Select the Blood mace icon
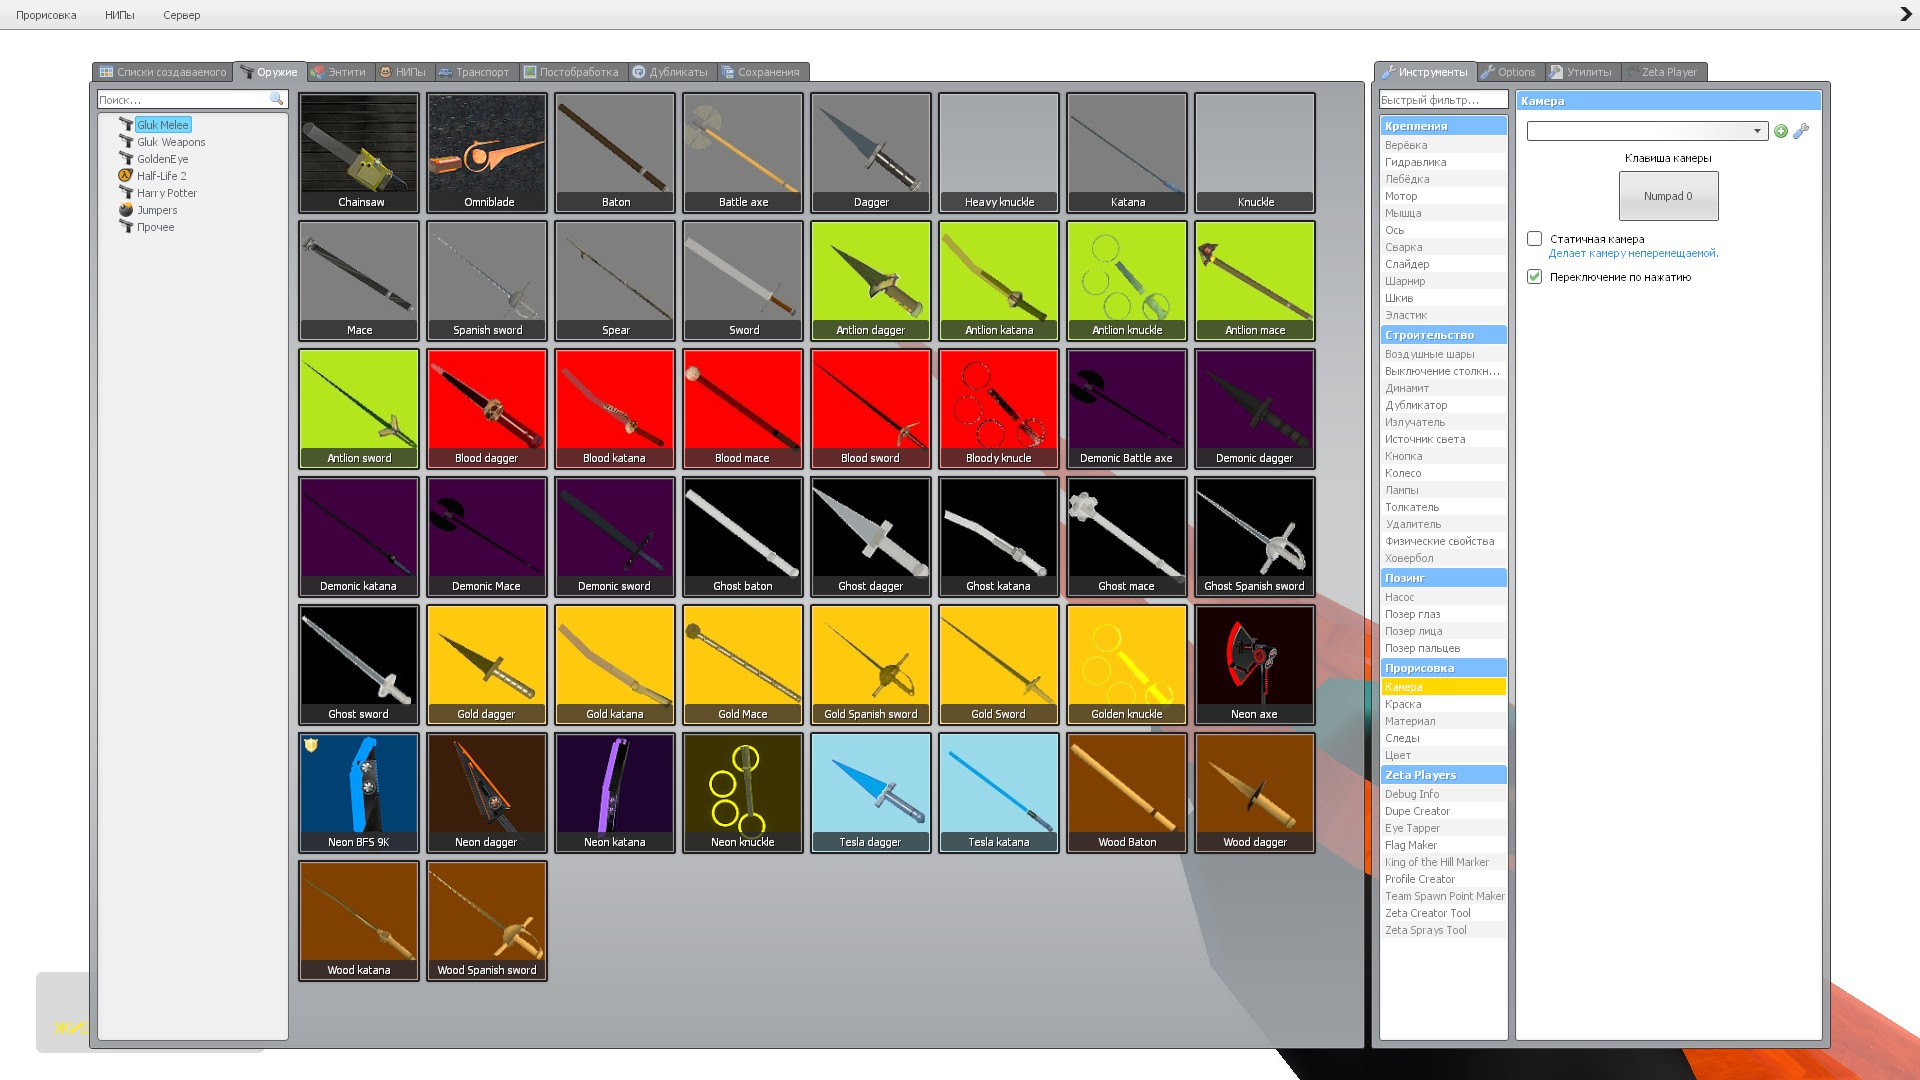This screenshot has width=1920, height=1080. pos(743,409)
